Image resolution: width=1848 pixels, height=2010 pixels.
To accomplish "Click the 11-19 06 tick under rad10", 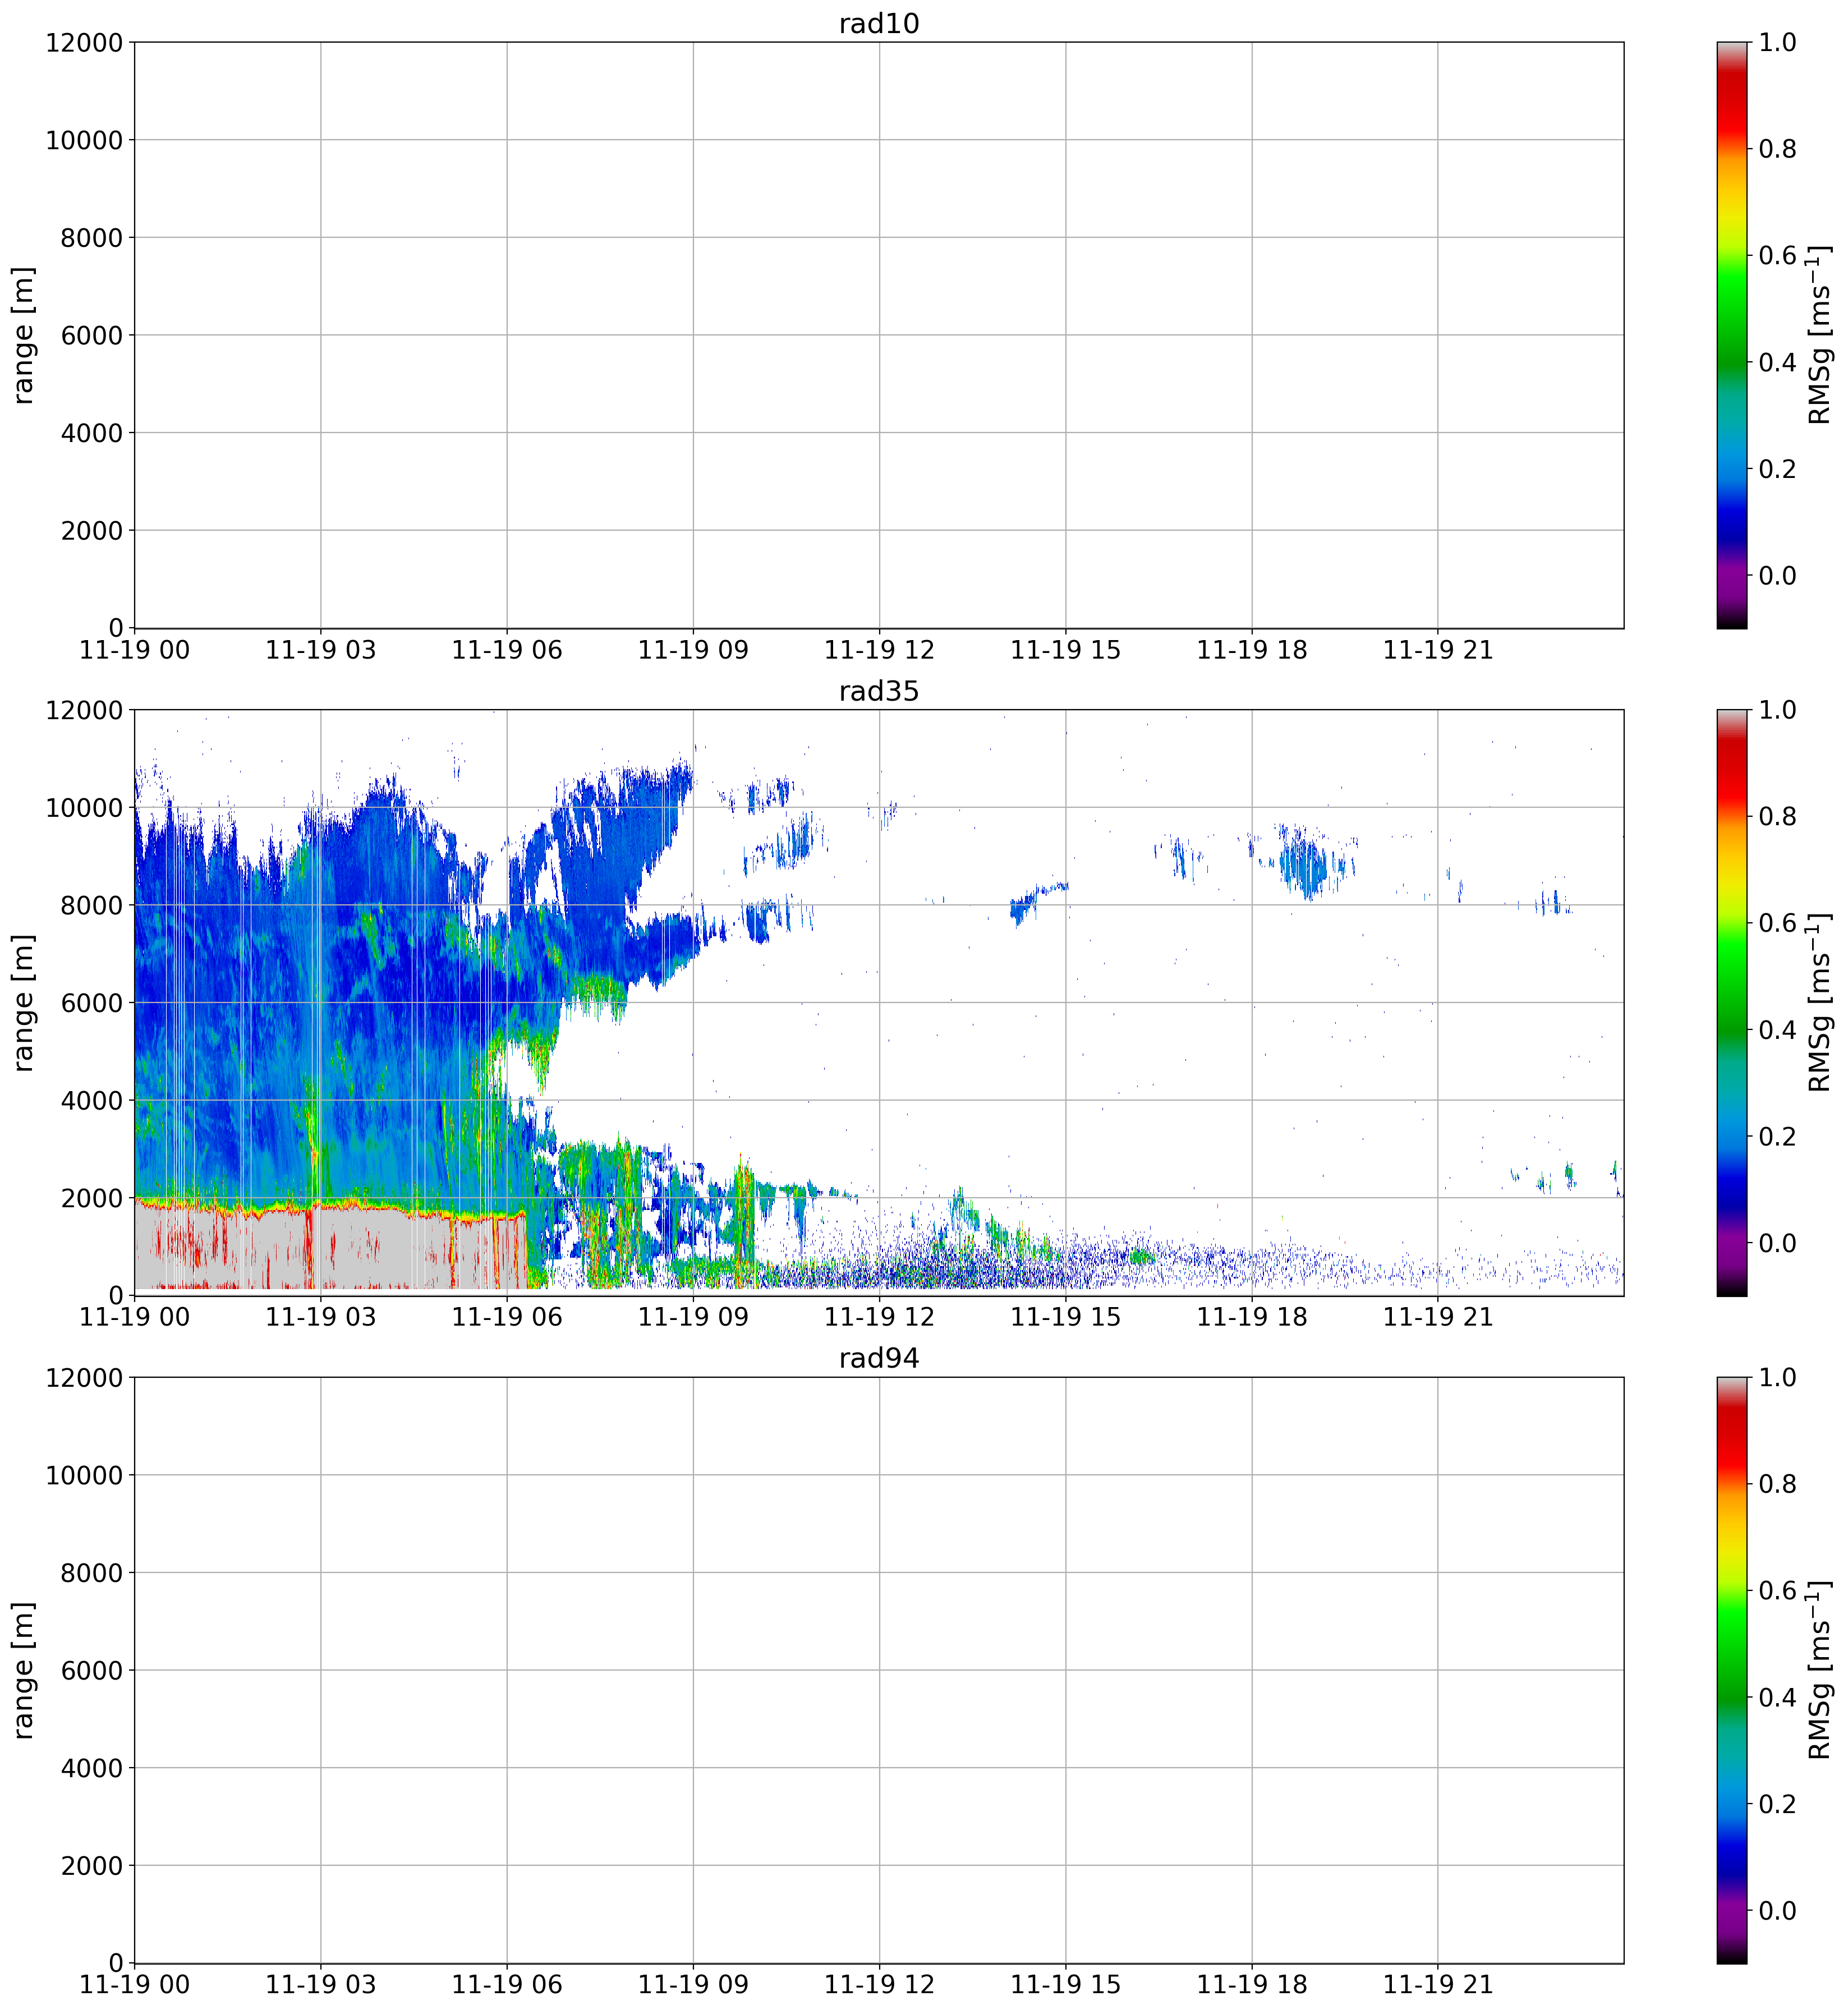I will (506, 651).
